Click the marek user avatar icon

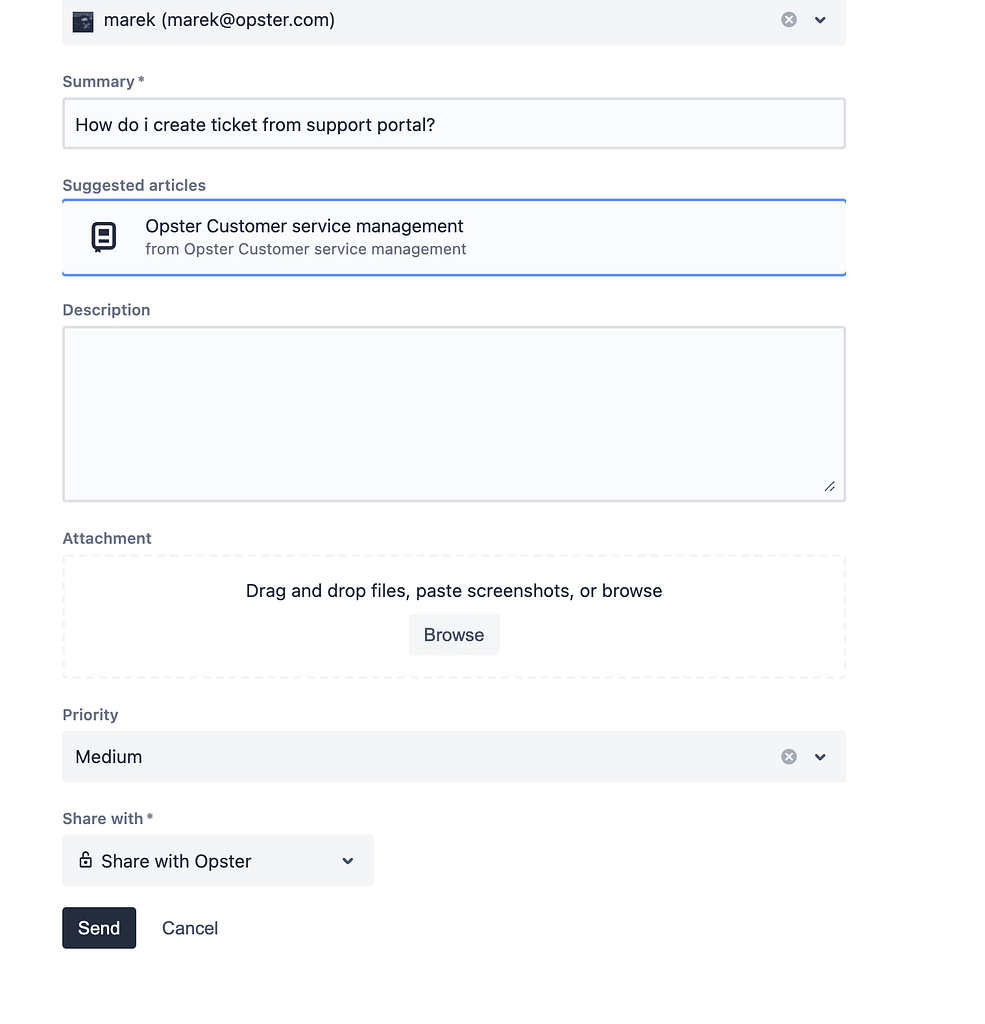pyautogui.click(x=83, y=22)
